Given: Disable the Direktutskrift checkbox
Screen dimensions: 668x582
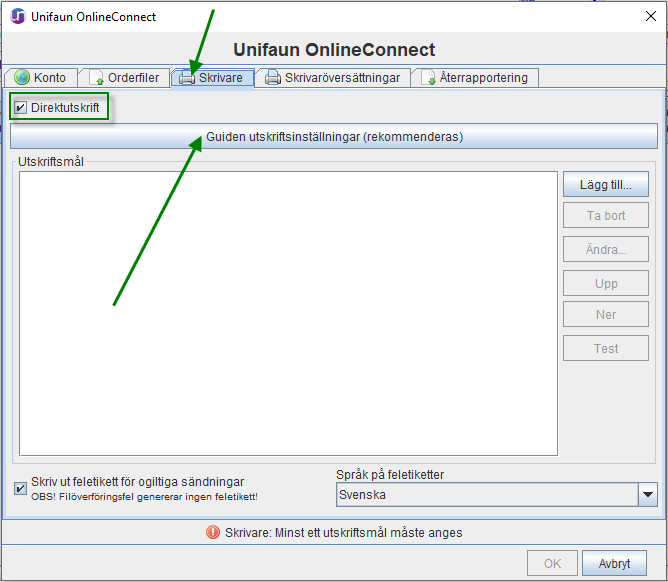Looking at the screenshot, I should click(x=21, y=107).
